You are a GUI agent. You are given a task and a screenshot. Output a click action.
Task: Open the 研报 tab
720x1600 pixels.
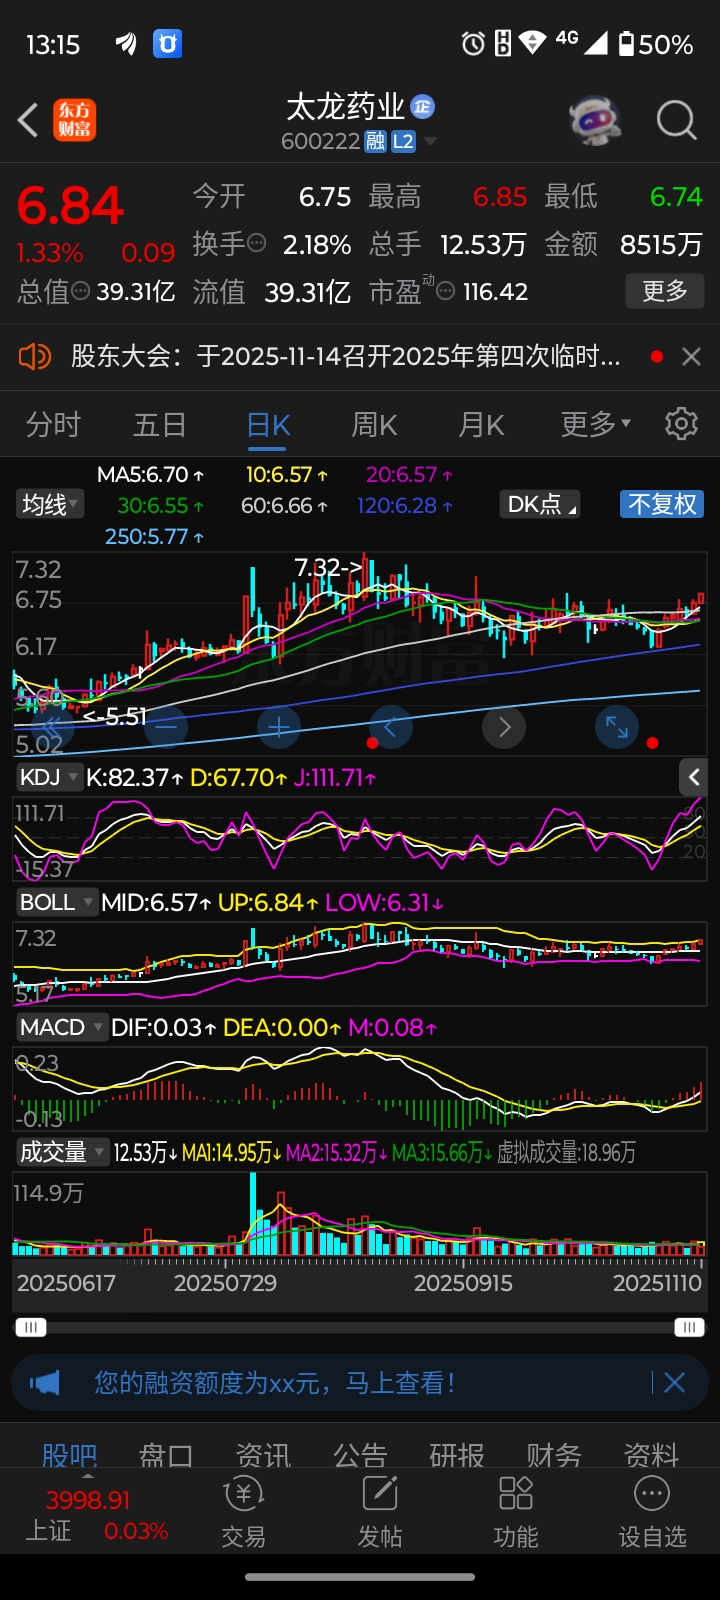point(457,1453)
